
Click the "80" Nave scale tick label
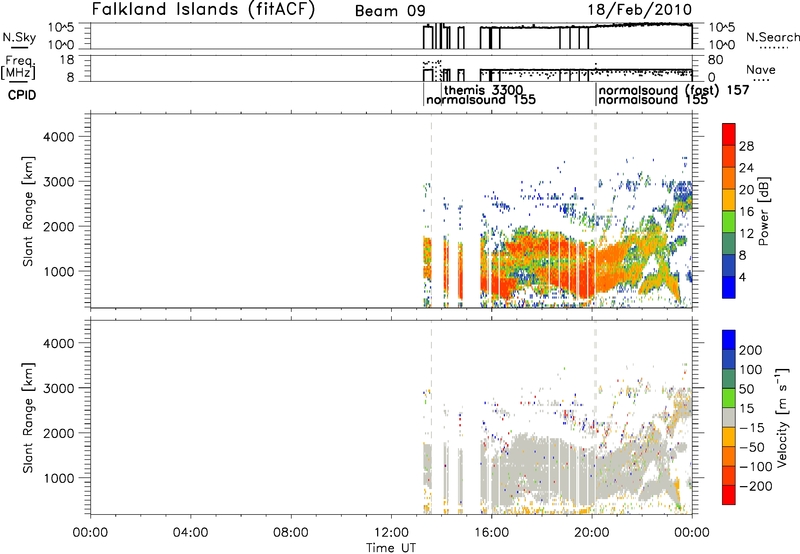point(715,60)
